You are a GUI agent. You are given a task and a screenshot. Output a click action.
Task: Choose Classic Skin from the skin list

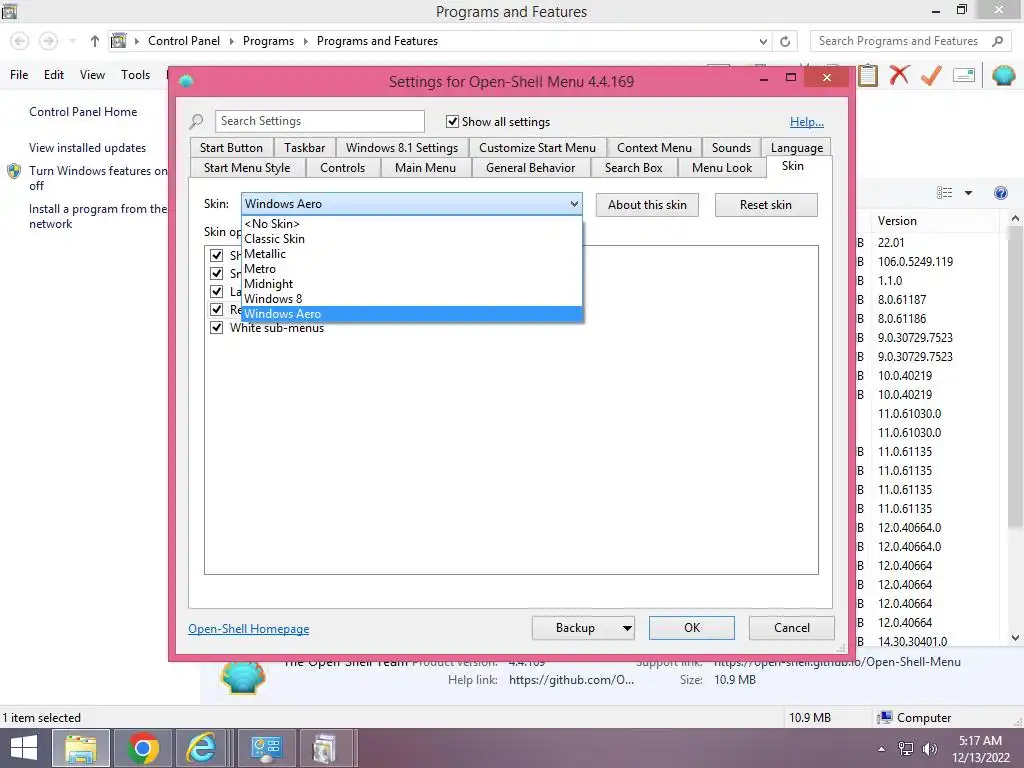[411, 239]
